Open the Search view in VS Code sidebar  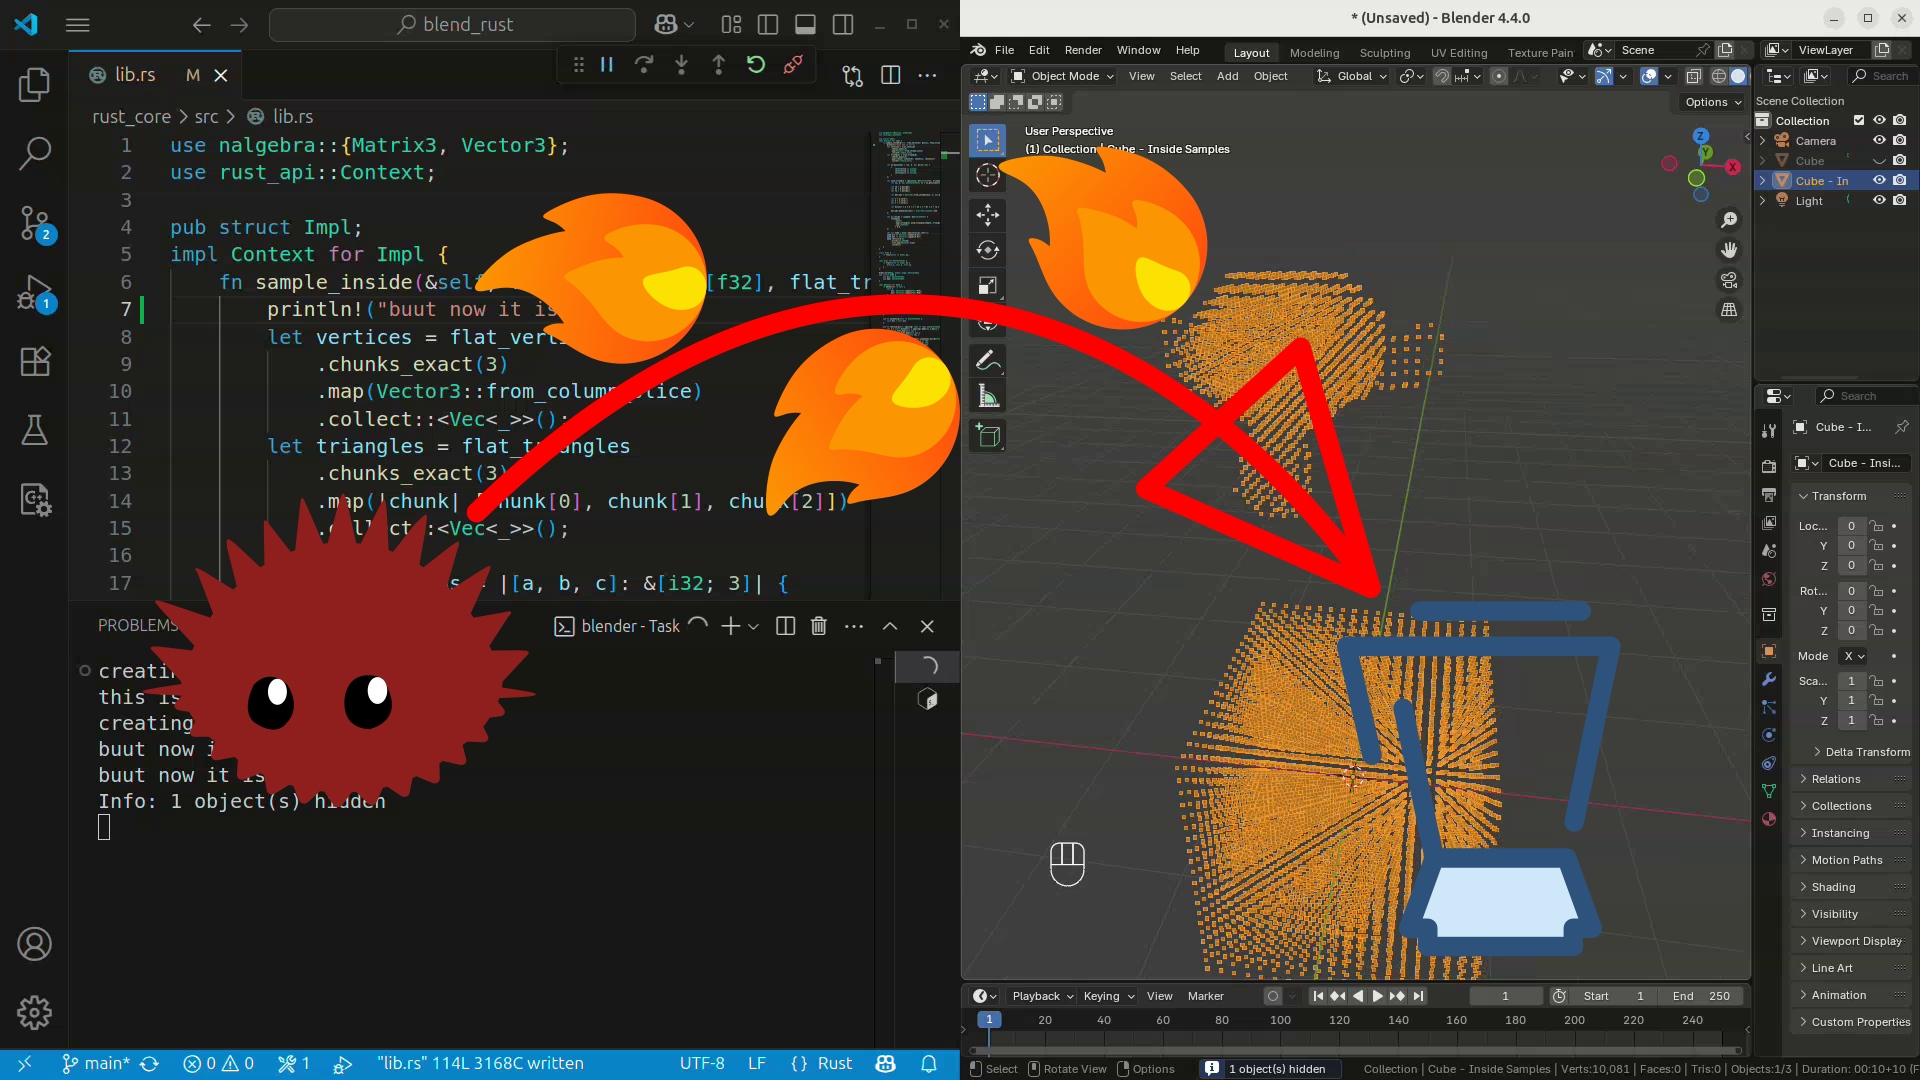click(x=35, y=153)
